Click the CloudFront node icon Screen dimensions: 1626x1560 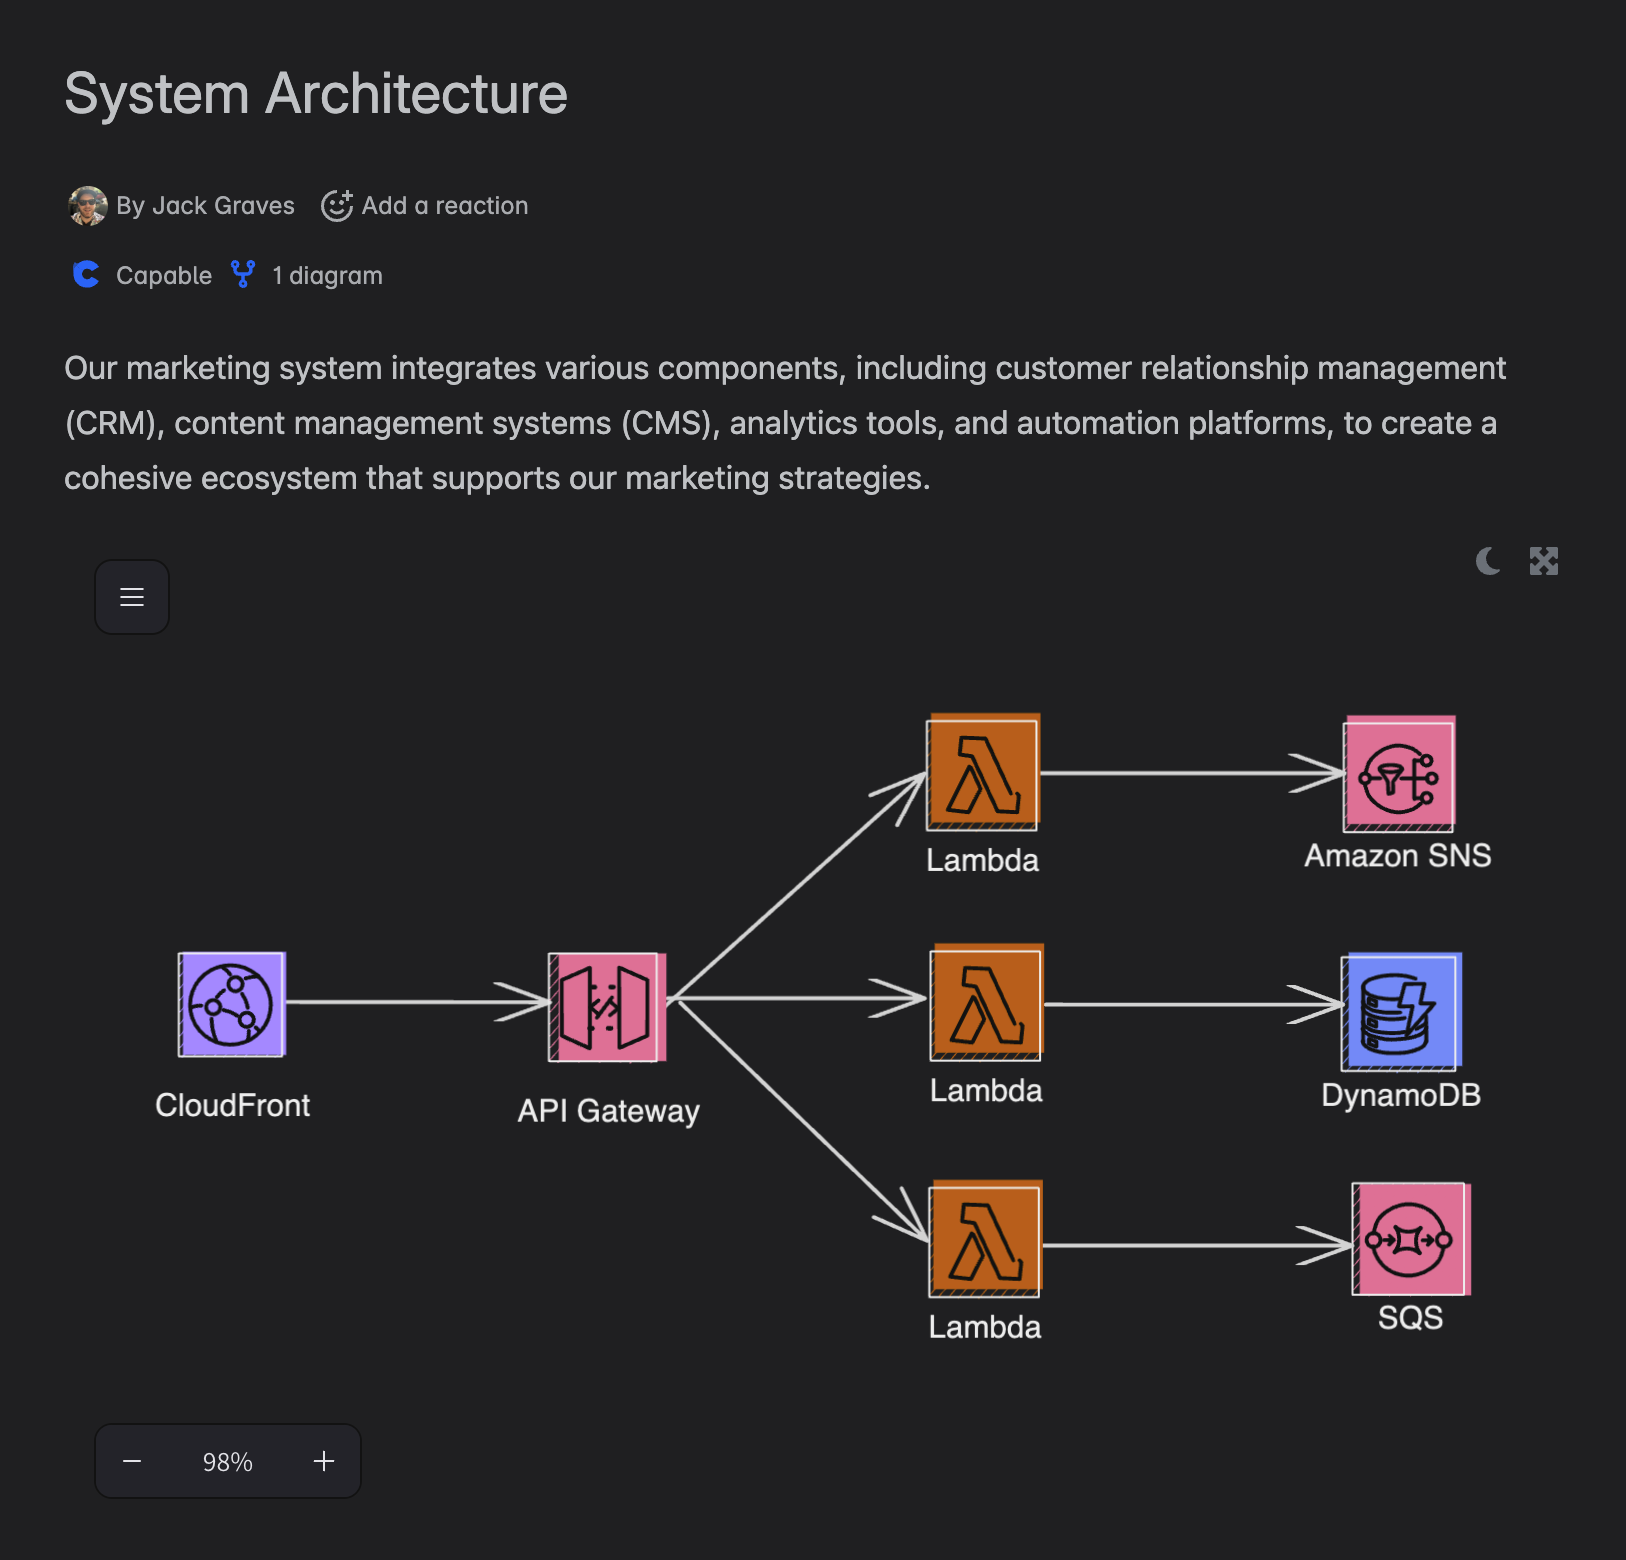pos(231,1004)
